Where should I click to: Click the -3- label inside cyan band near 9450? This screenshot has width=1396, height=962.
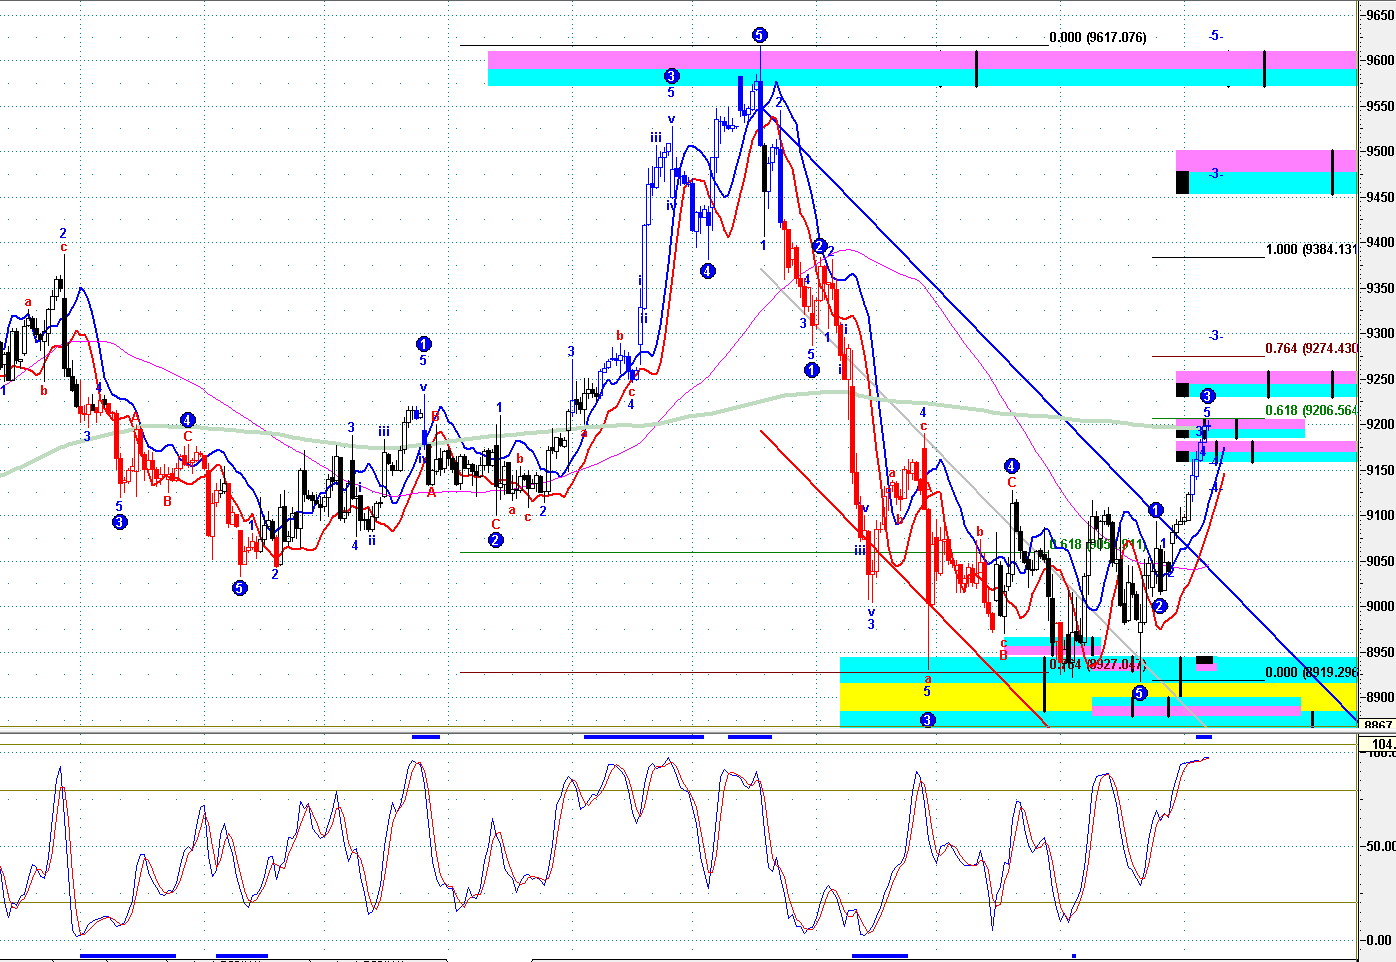click(x=1215, y=174)
